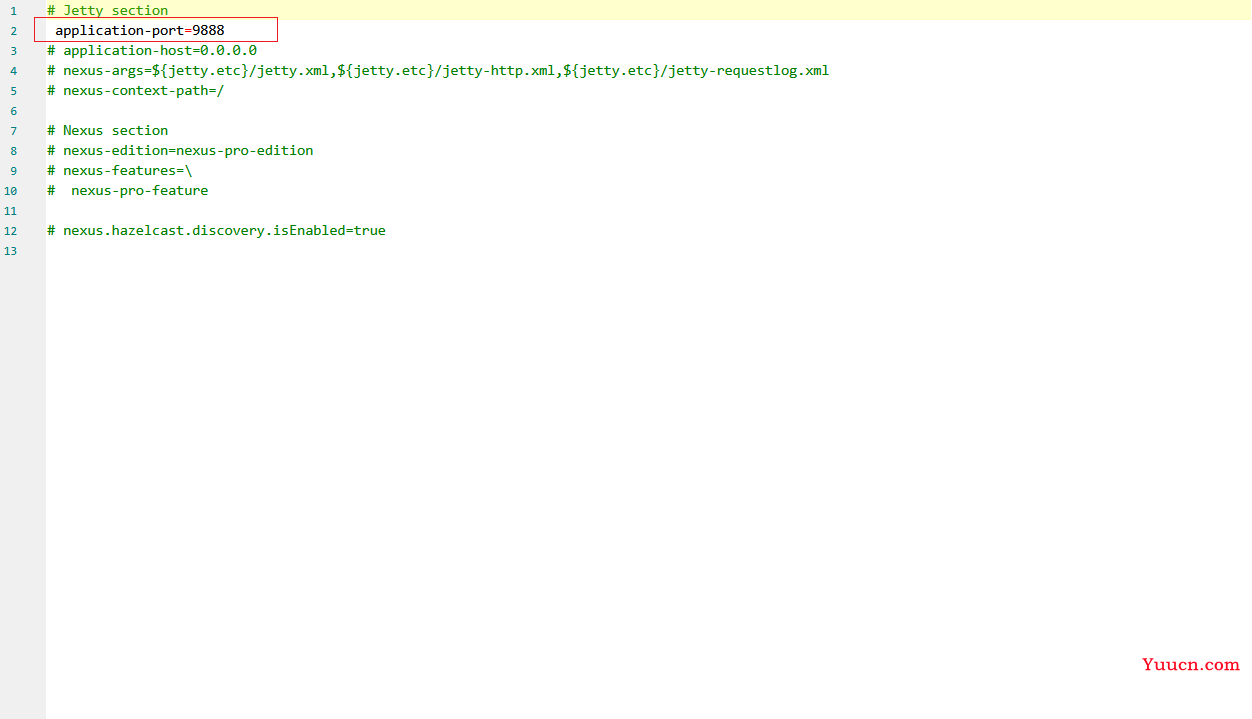This screenshot has height=719, width=1252.
Task: Click the nexus-features=\ line
Action: coord(119,171)
